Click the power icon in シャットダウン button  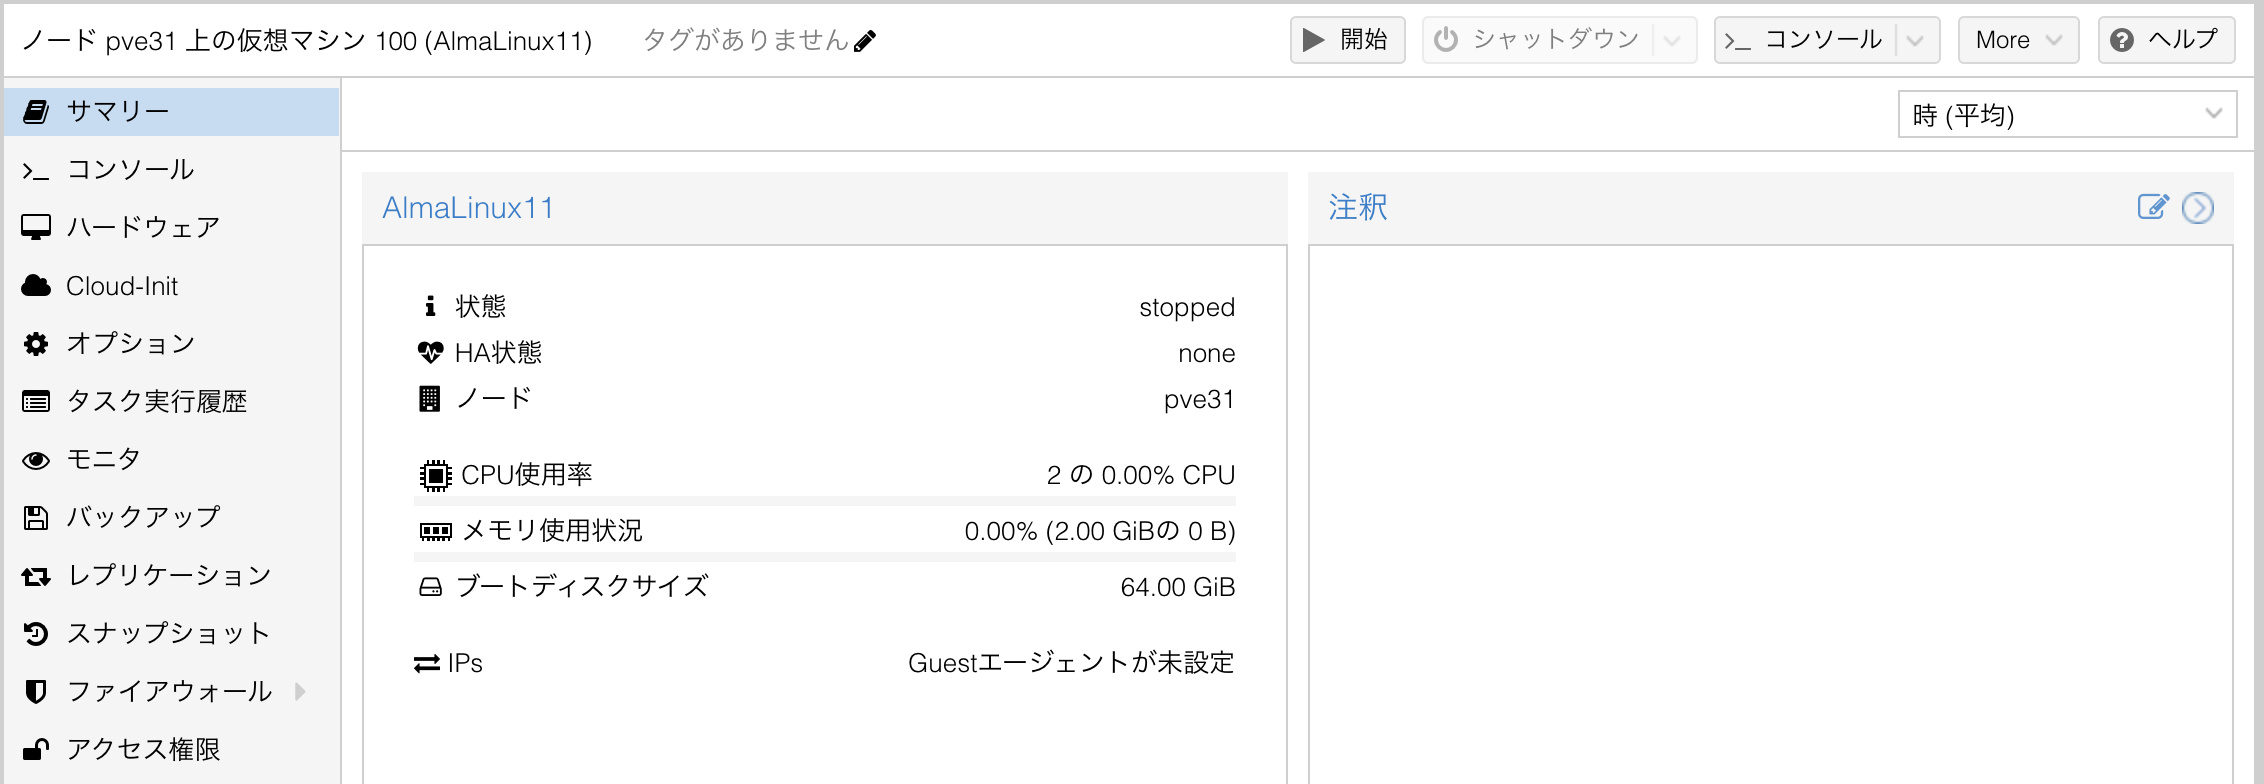coord(1446,40)
